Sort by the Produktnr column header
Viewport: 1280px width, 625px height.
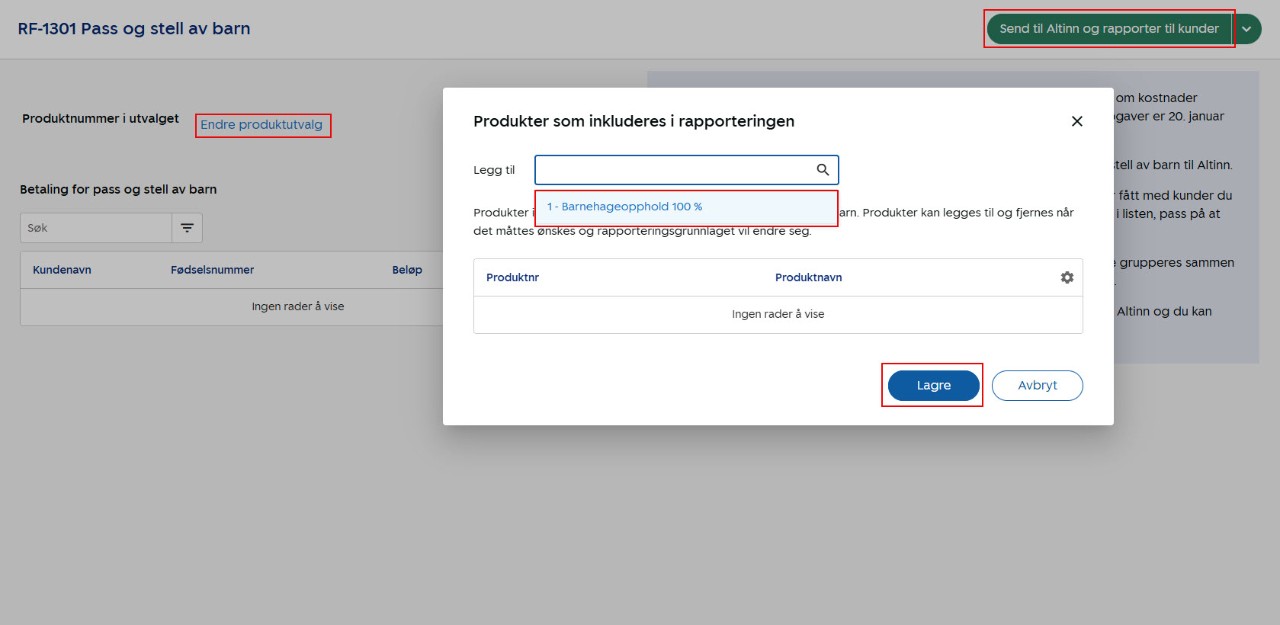click(x=513, y=277)
